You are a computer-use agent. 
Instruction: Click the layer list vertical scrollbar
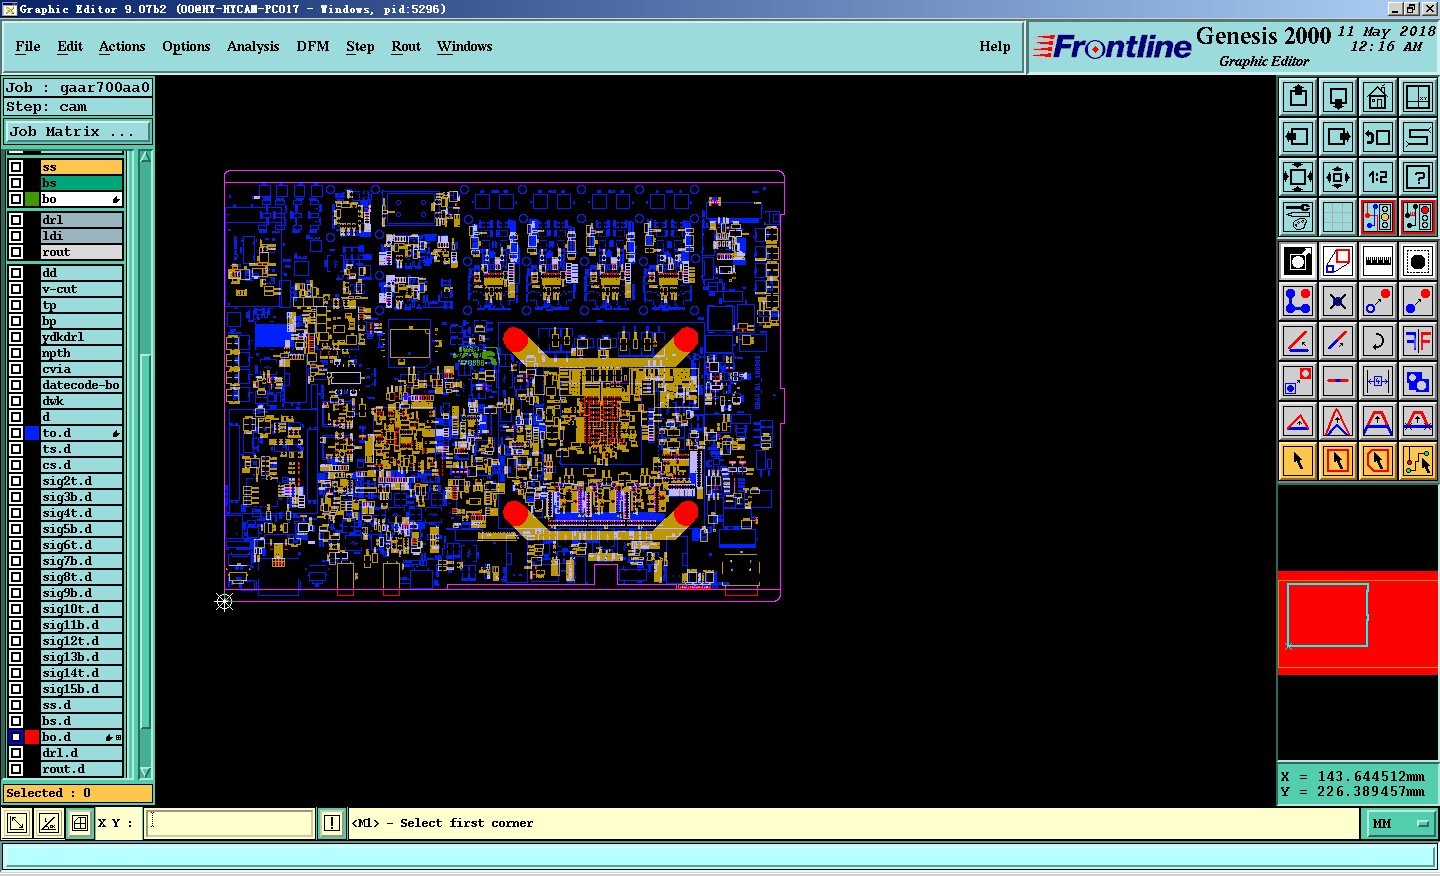(146, 464)
